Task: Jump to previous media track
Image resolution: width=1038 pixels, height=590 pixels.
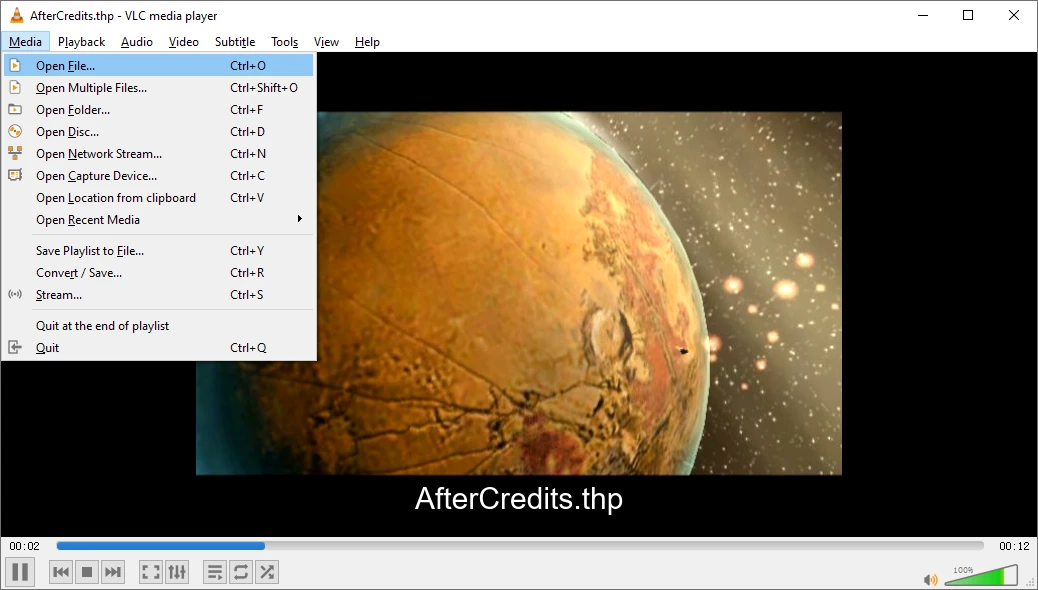Action: click(61, 572)
